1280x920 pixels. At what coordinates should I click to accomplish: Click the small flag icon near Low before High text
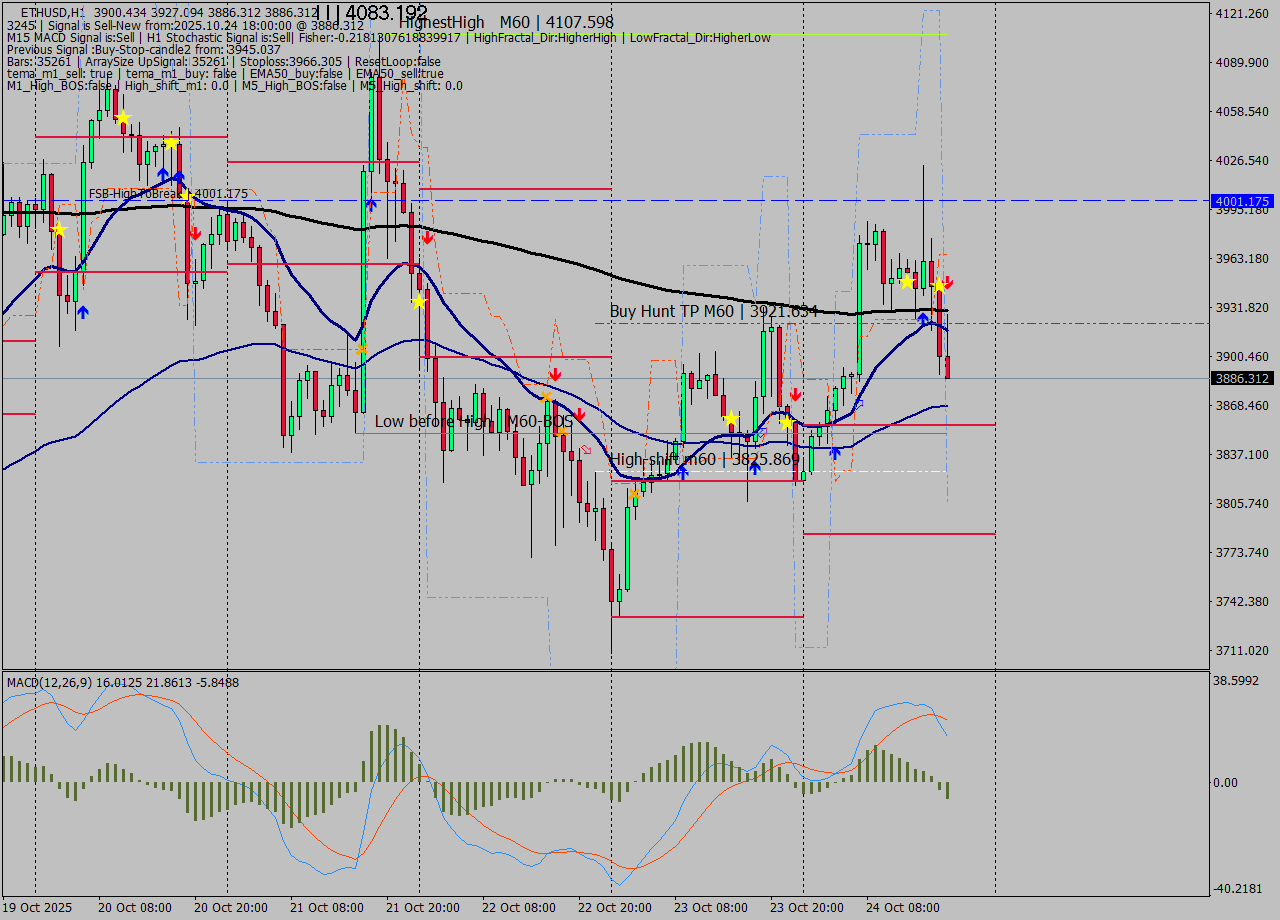click(x=585, y=449)
